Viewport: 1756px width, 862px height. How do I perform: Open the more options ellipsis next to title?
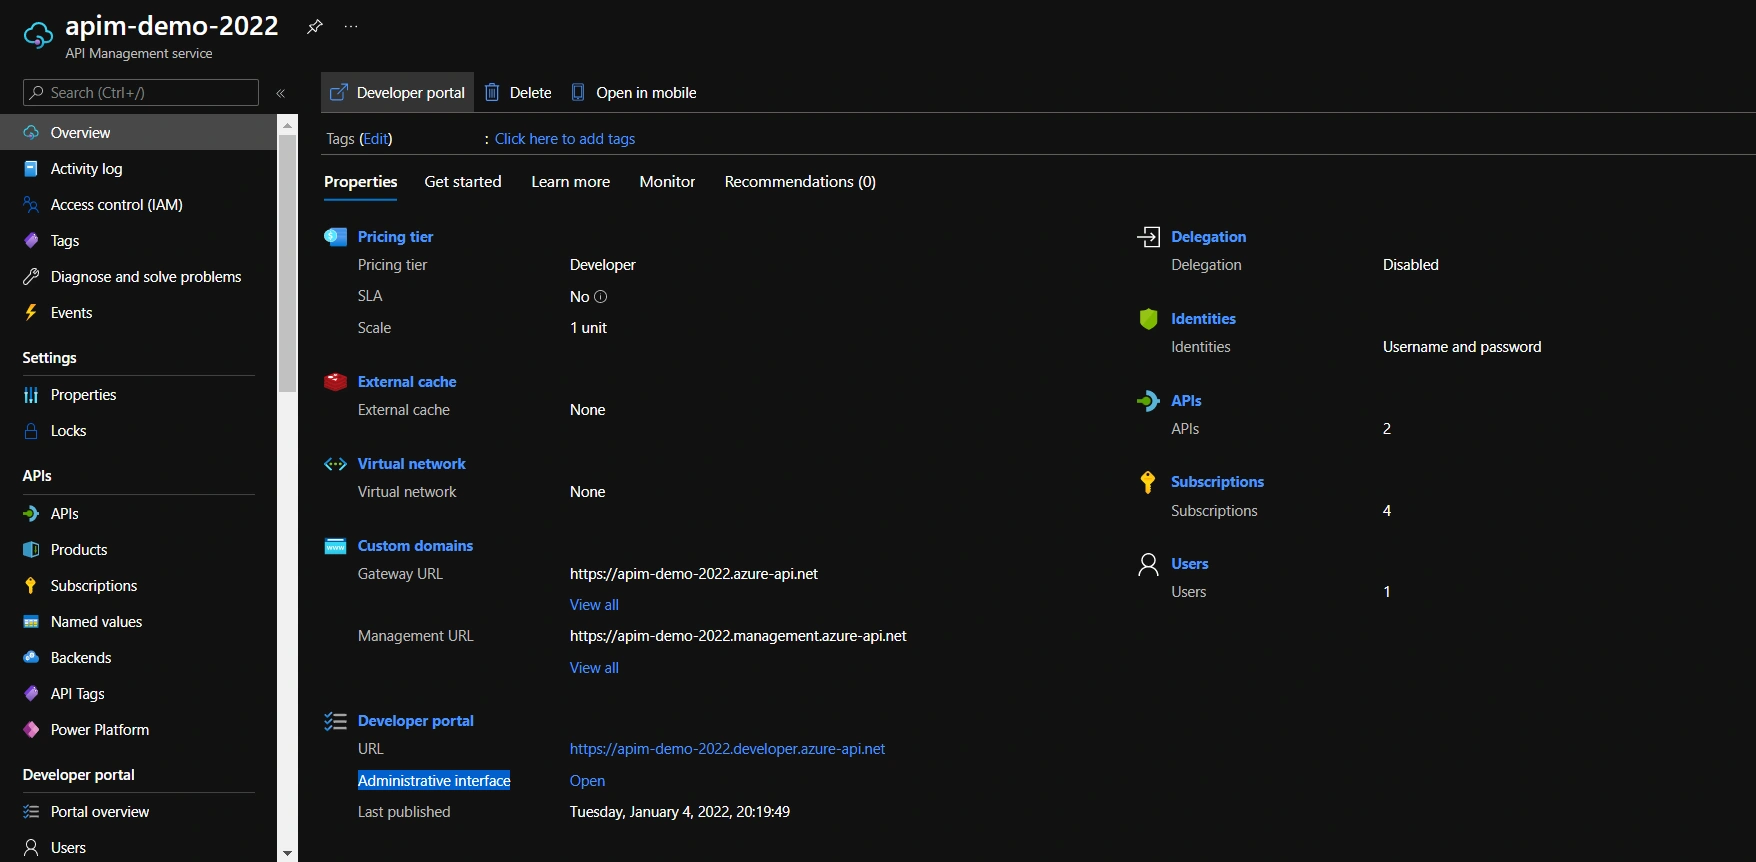click(351, 26)
